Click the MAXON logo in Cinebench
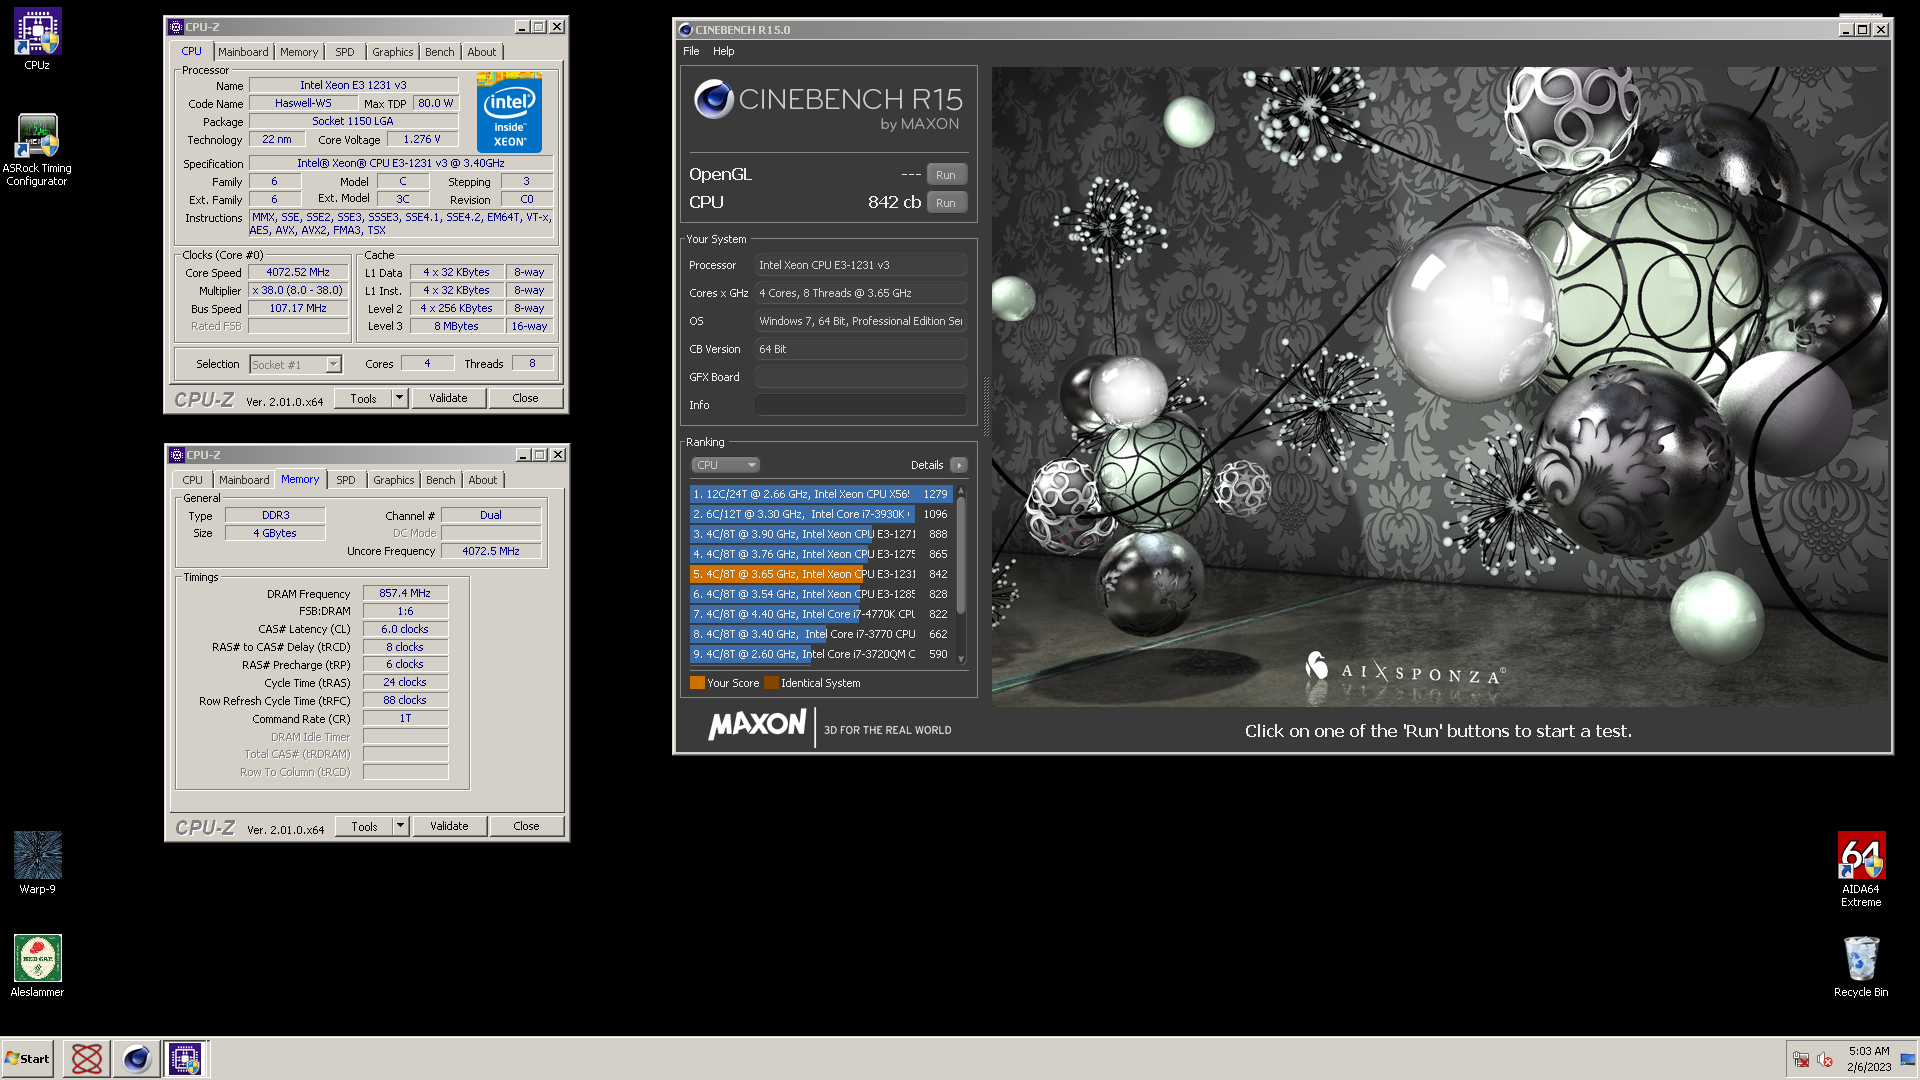This screenshot has height=1080, width=1920. pos(757,724)
